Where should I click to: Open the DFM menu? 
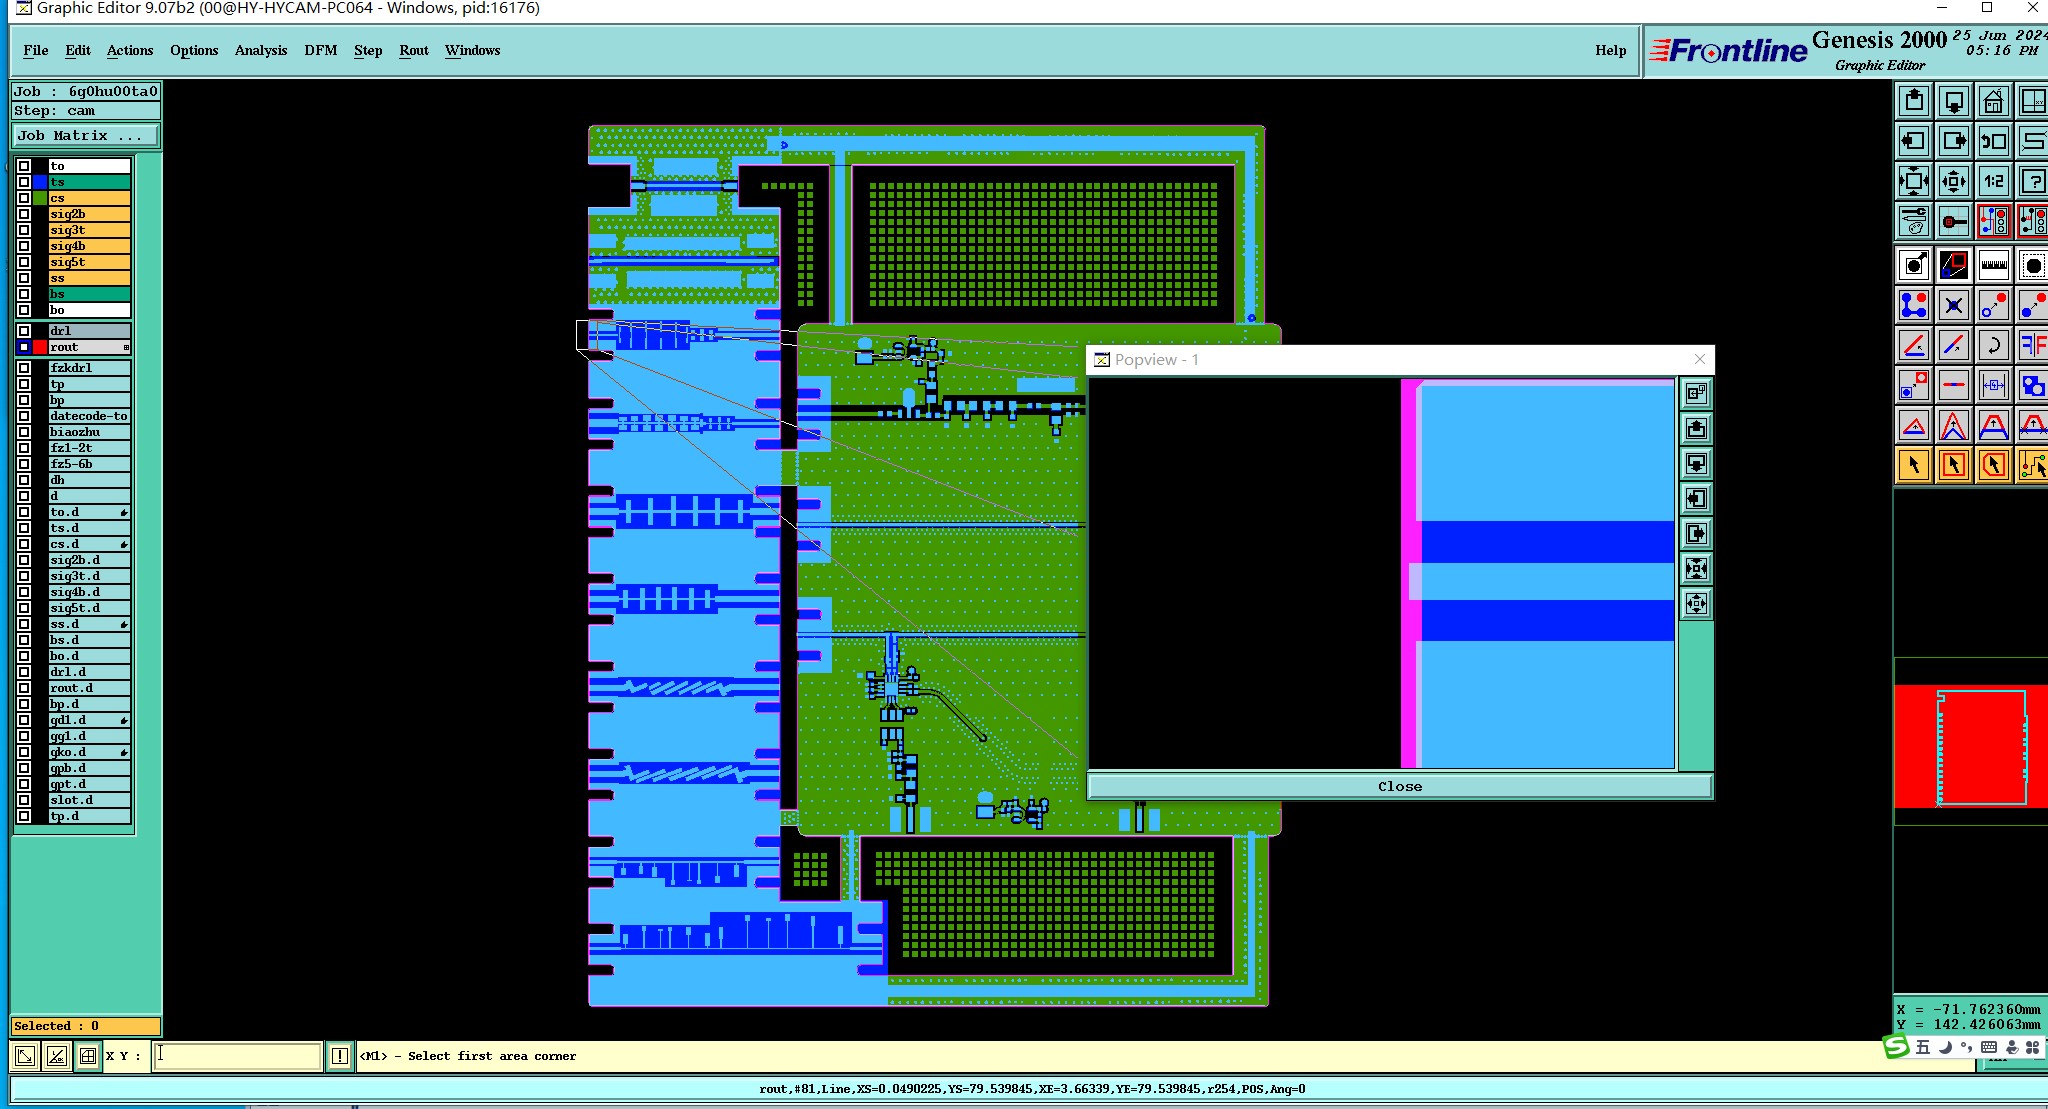click(320, 50)
